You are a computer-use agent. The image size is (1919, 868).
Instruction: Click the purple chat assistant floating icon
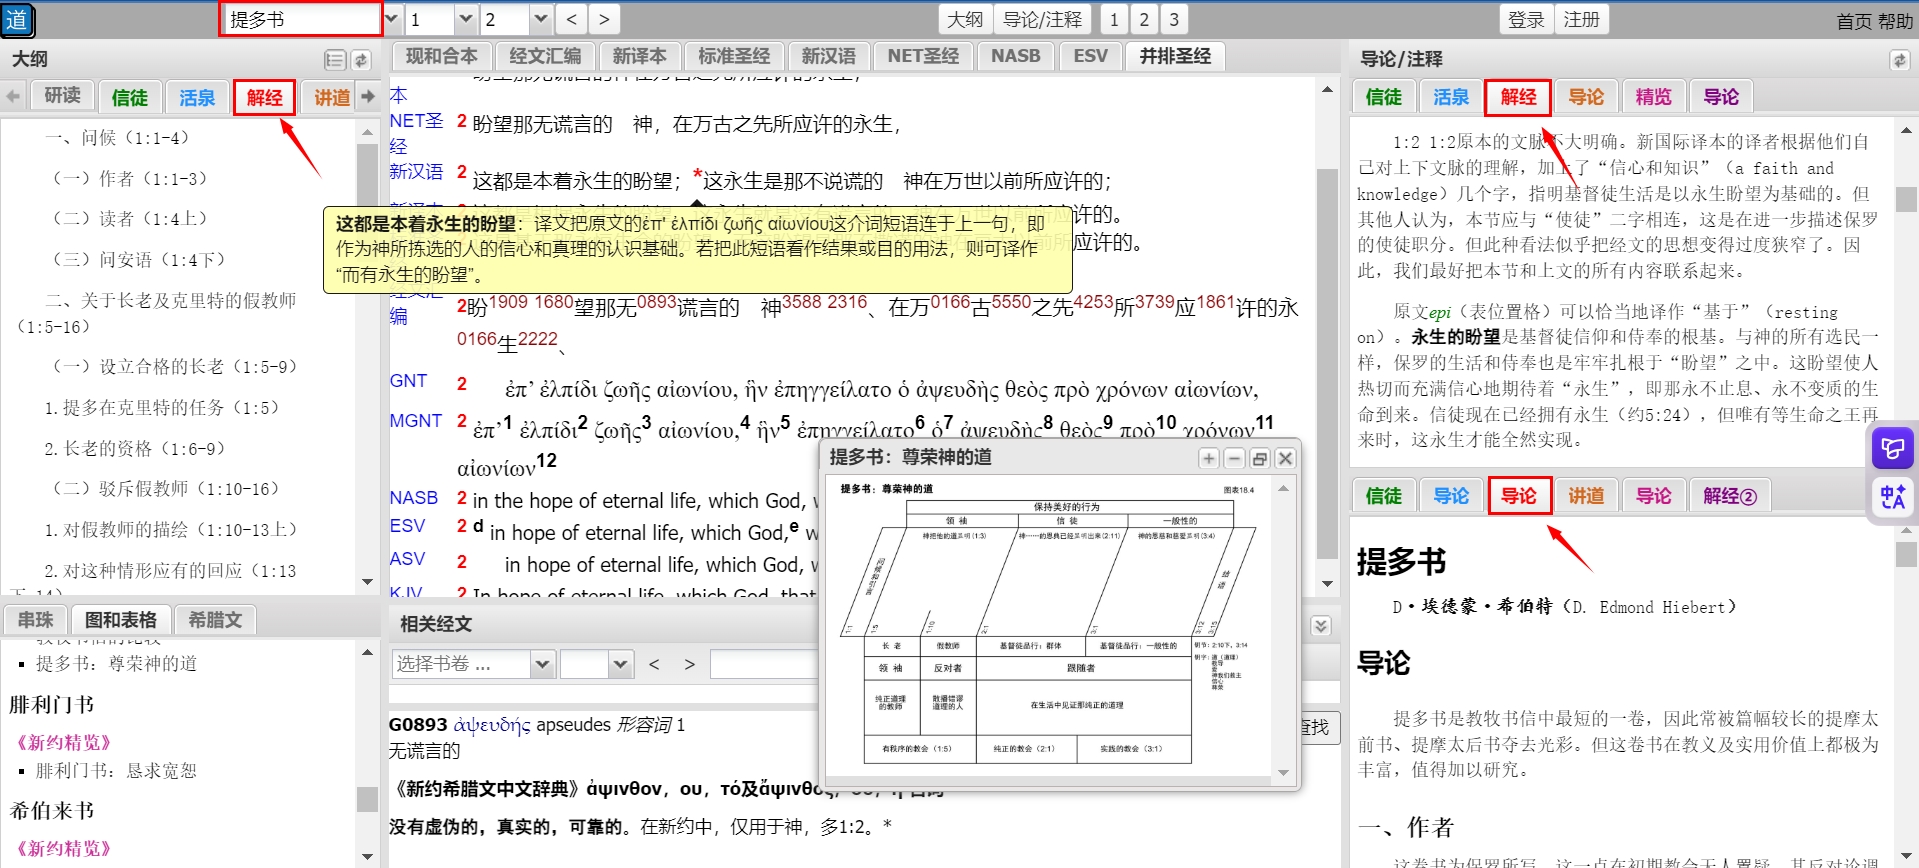tap(1892, 449)
